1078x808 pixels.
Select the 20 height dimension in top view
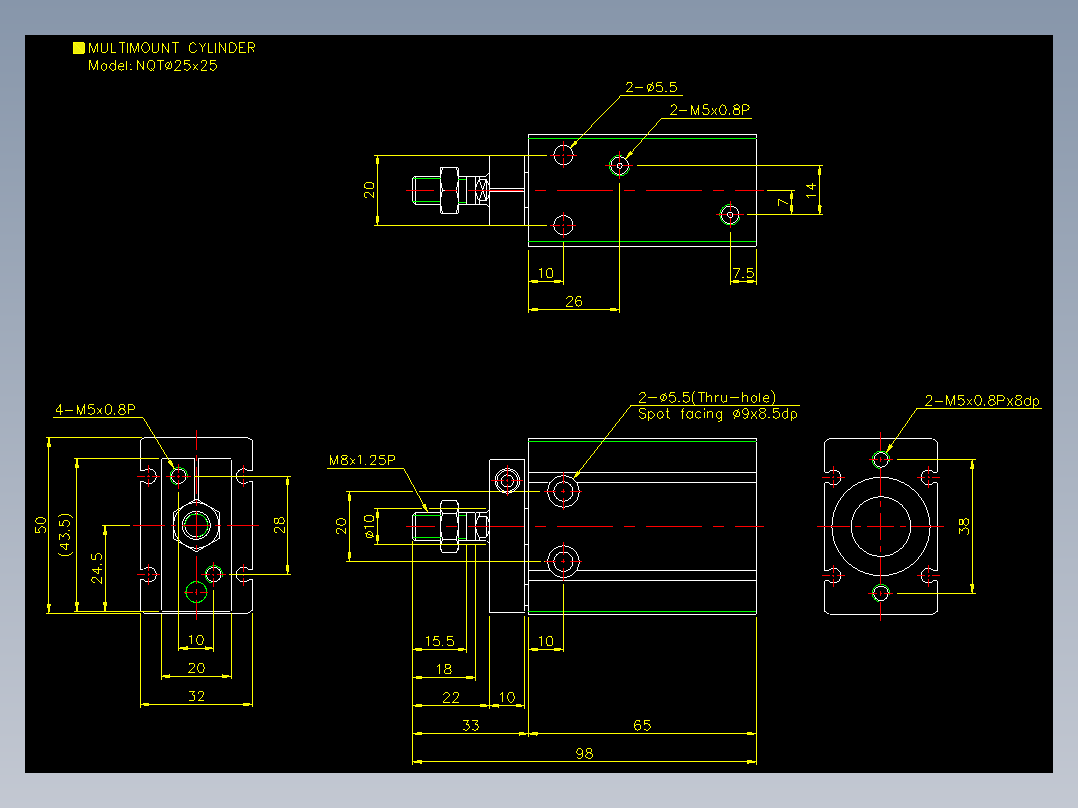point(369,190)
